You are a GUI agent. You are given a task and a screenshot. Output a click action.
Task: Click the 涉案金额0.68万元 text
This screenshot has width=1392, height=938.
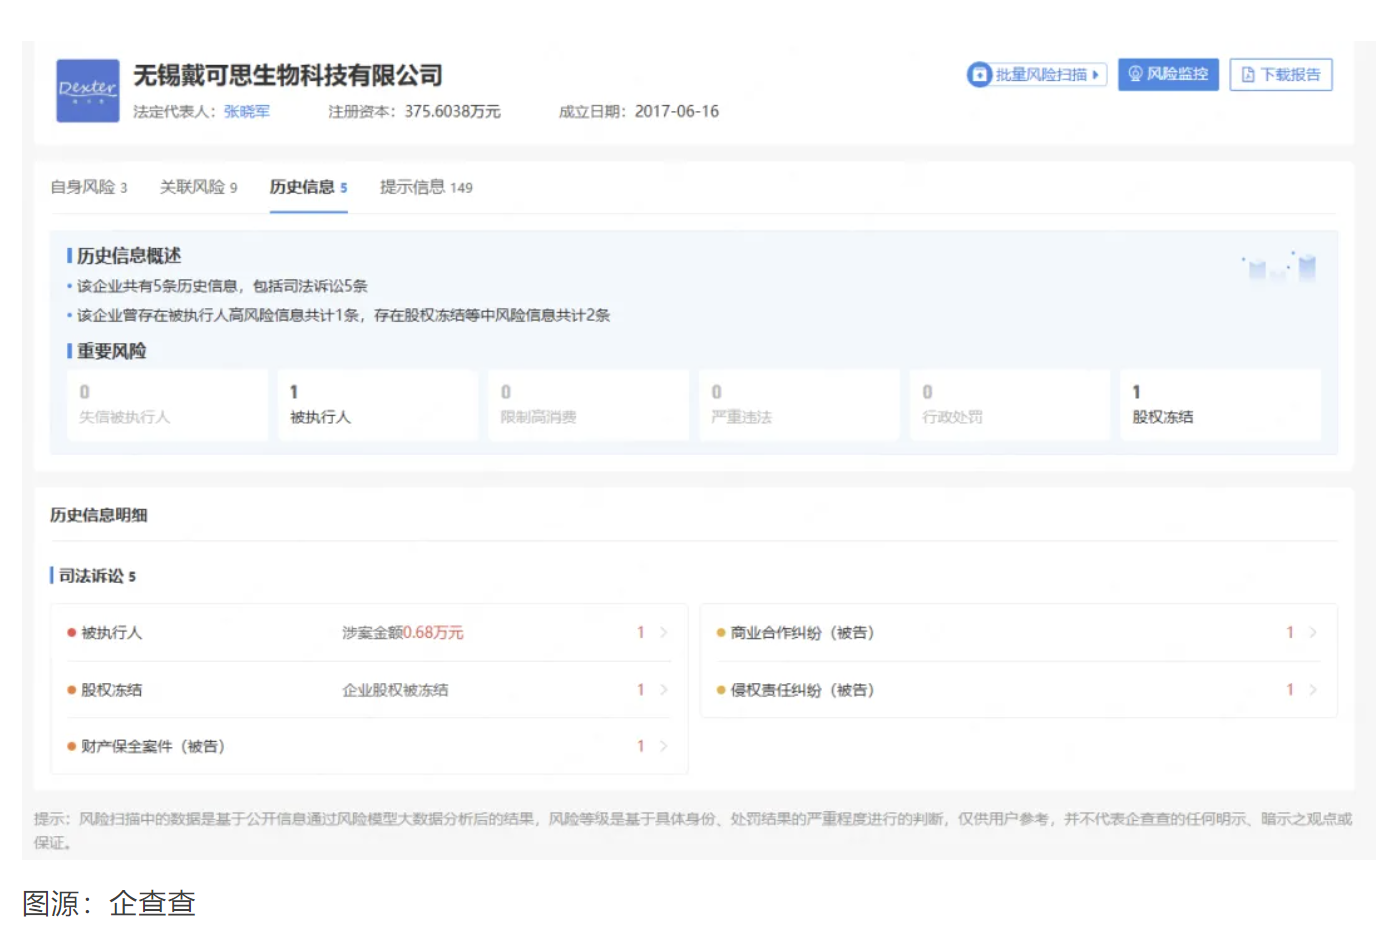pyautogui.click(x=403, y=632)
